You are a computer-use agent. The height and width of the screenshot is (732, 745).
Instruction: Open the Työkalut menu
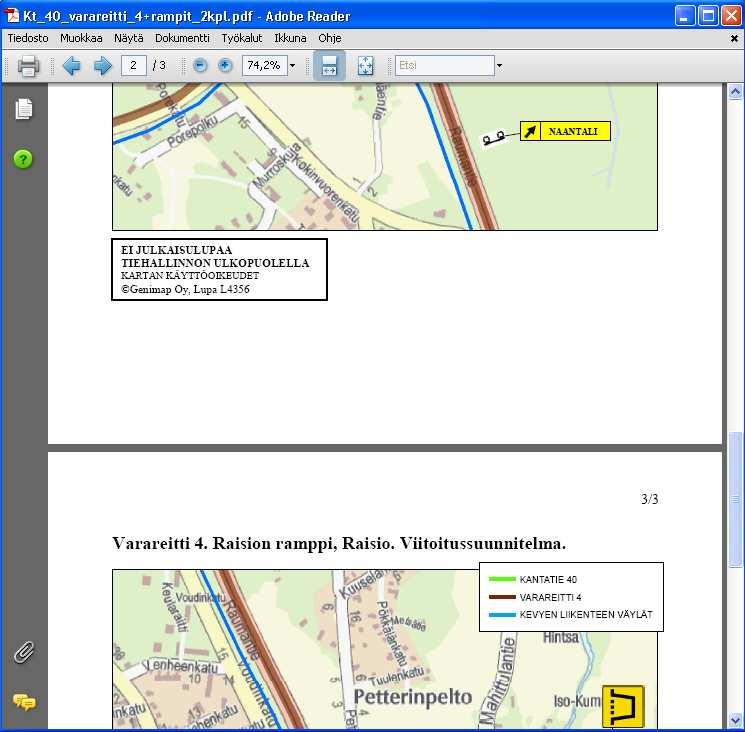tap(242, 38)
